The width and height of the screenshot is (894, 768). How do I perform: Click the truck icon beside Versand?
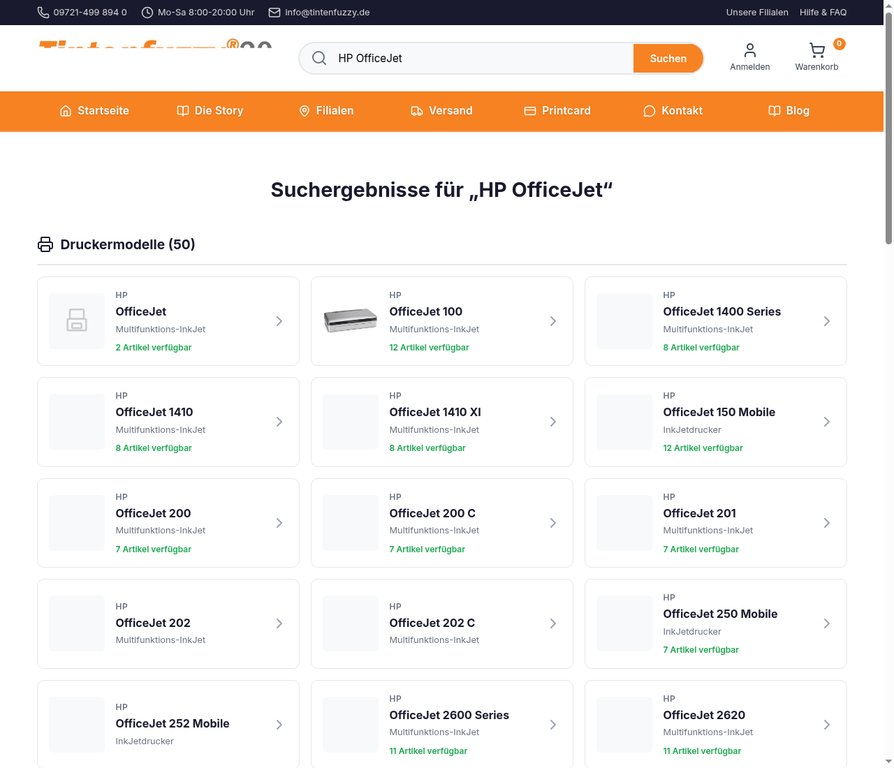tap(415, 111)
